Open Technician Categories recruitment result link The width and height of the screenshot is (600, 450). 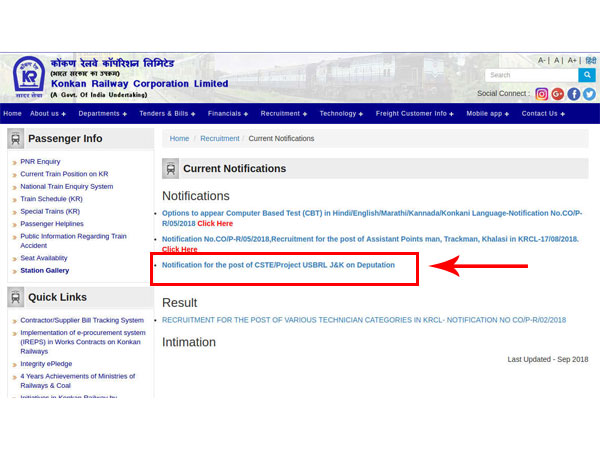(364, 320)
